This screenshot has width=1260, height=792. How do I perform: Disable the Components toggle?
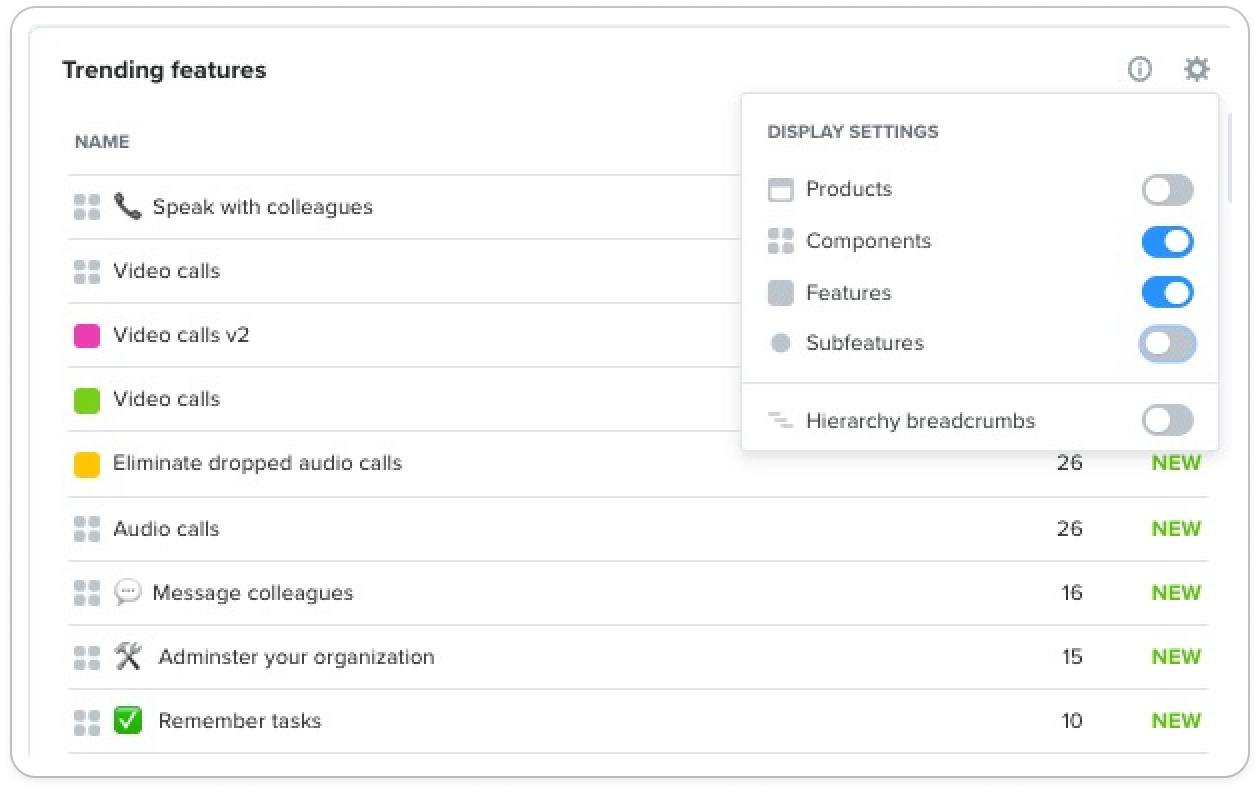[x=1168, y=241]
